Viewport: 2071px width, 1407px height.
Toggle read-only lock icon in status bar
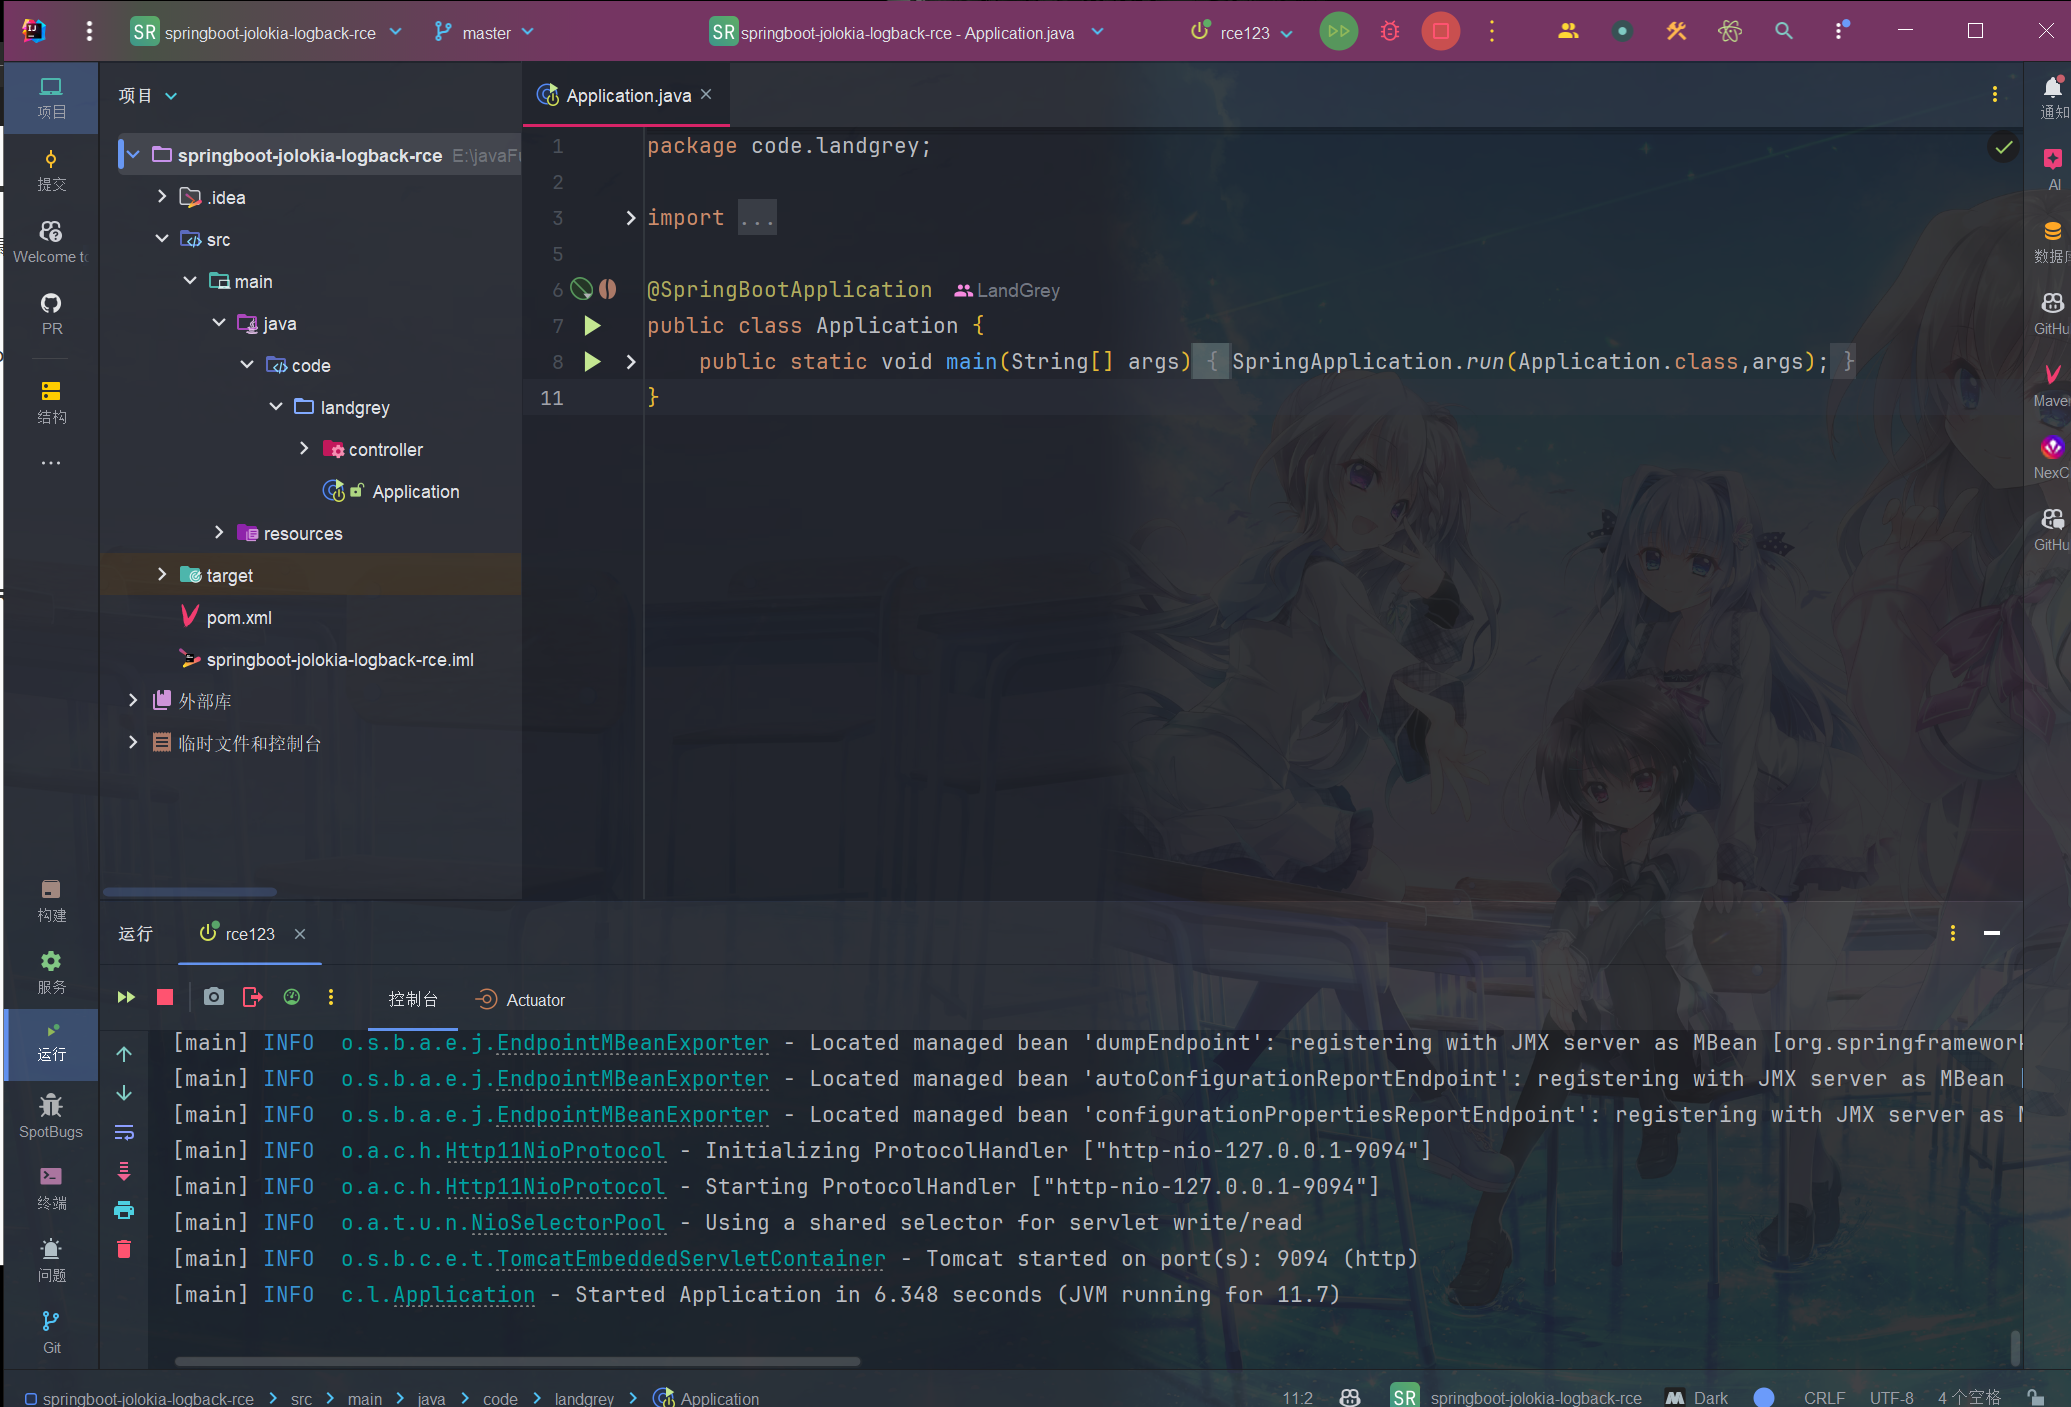tap(2034, 1397)
